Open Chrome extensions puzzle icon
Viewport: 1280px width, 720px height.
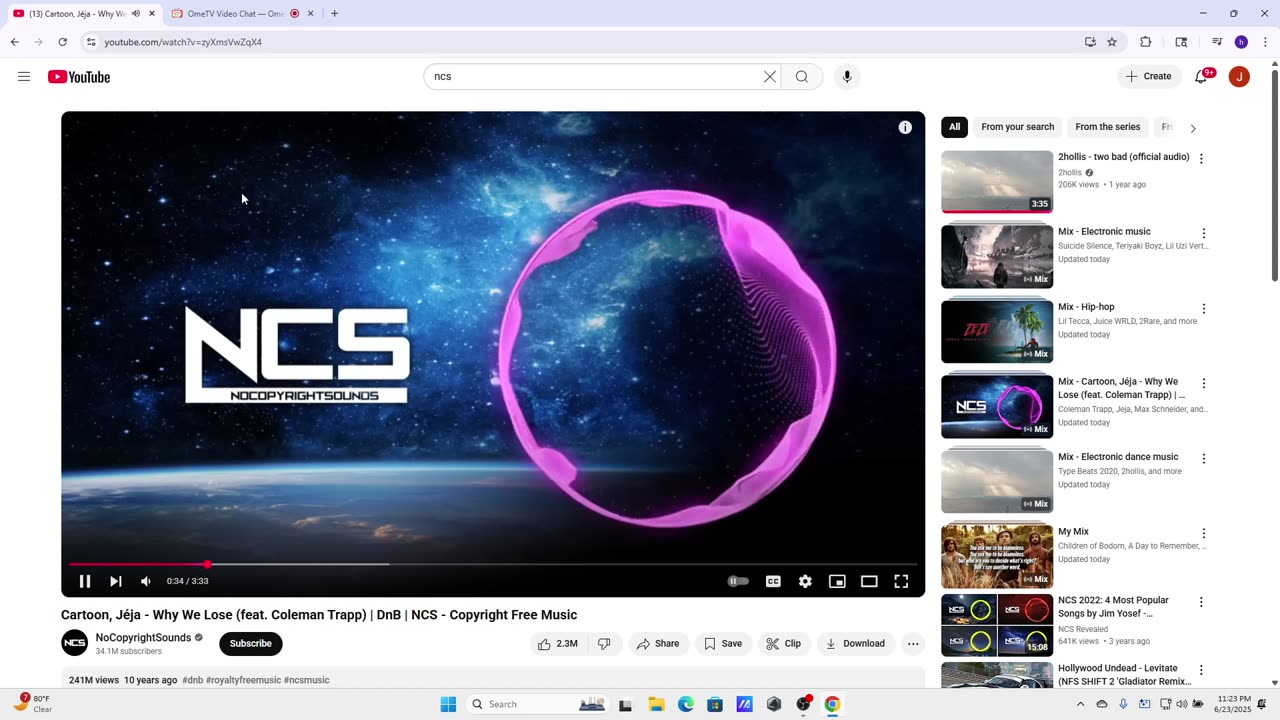pyautogui.click(x=1146, y=42)
